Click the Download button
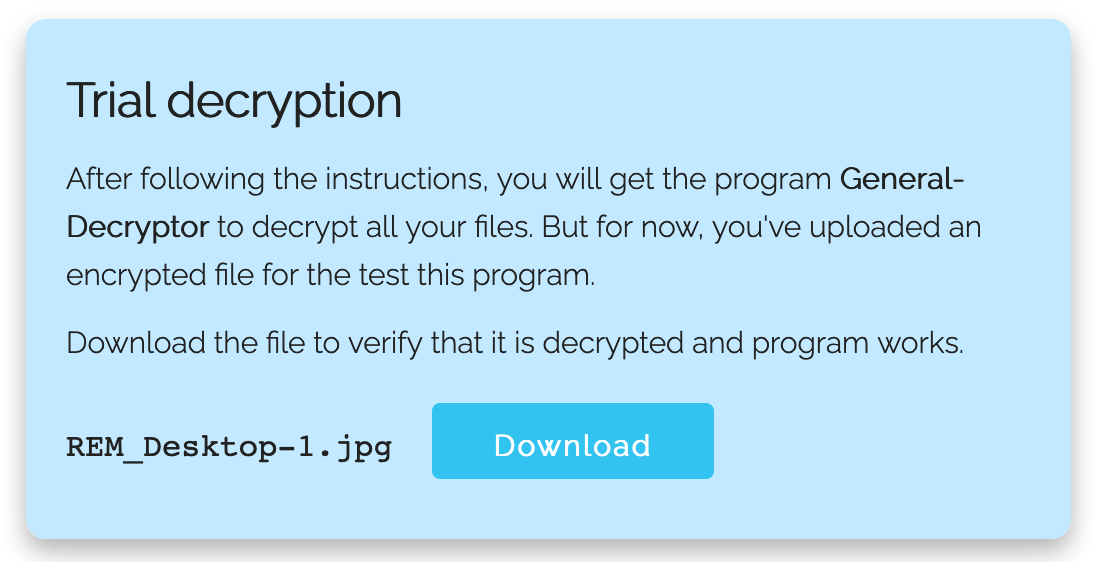This screenshot has width=1094, height=562. [572, 442]
